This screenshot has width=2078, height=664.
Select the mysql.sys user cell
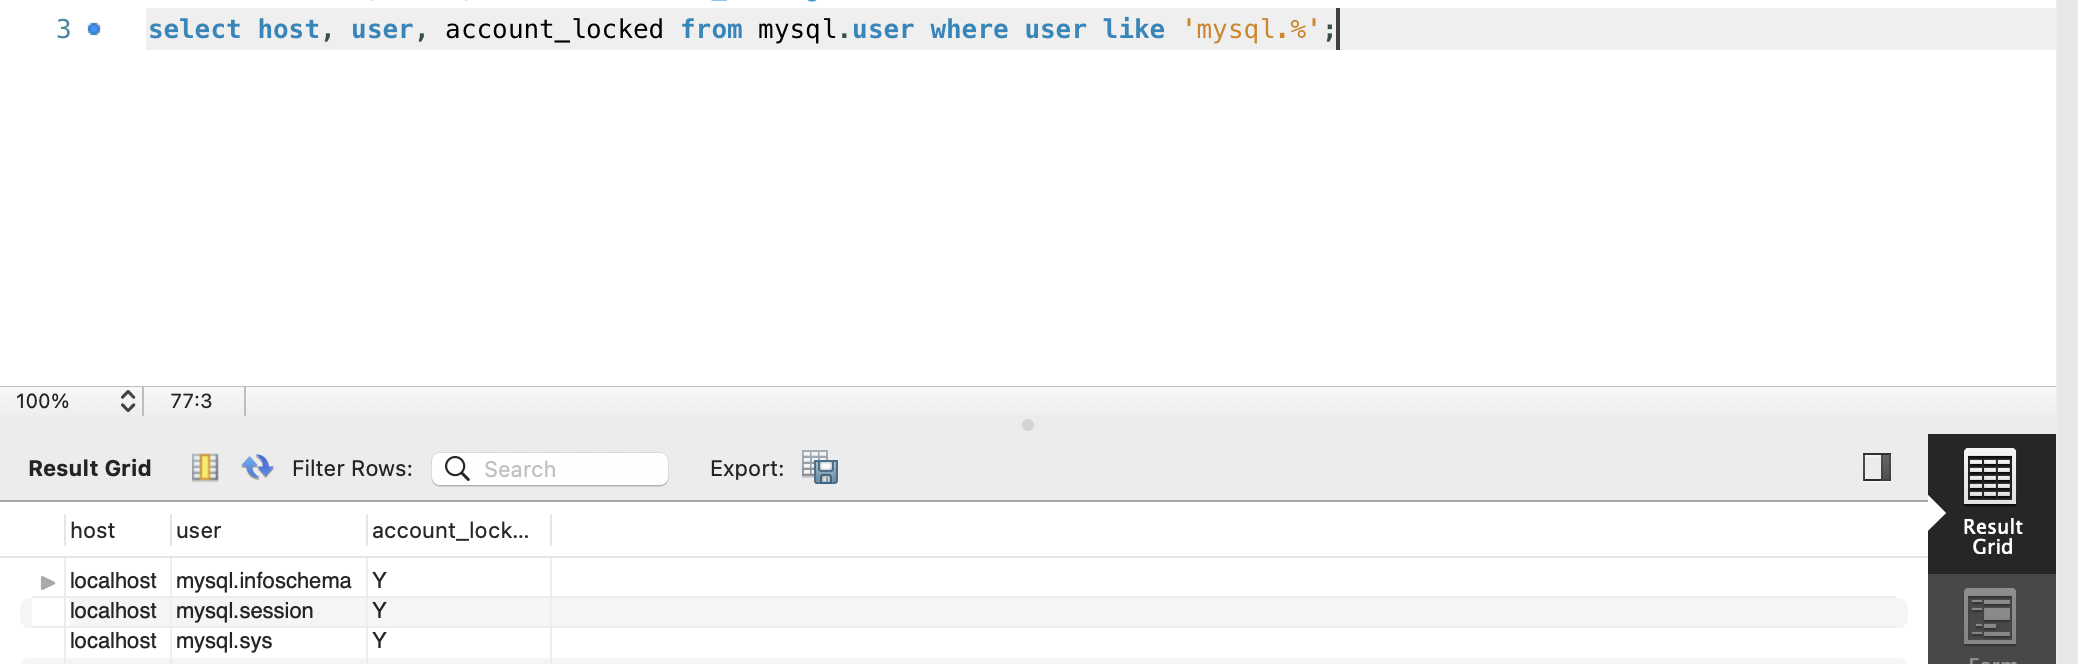click(x=224, y=641)
